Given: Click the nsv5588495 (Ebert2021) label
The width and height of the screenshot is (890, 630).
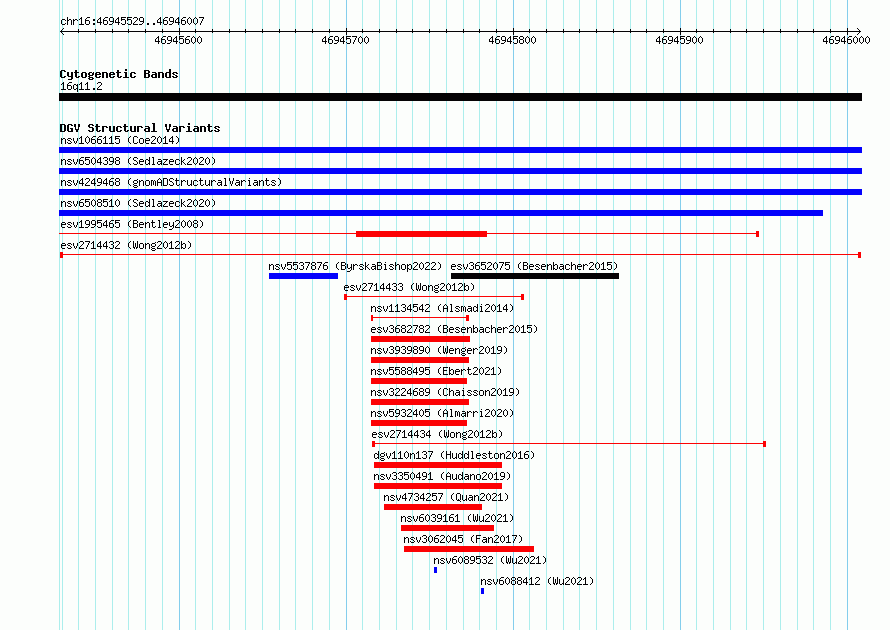Looking at the screenshot, I should (436, 371).
